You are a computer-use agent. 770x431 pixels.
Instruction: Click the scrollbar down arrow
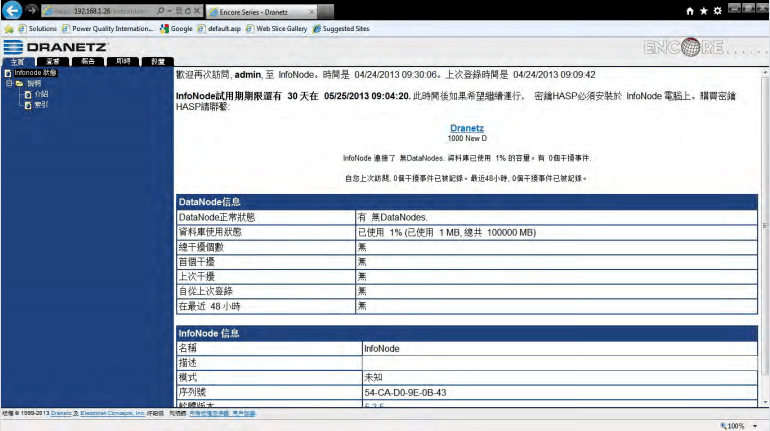pyautogui.click(x=765, y=403)
